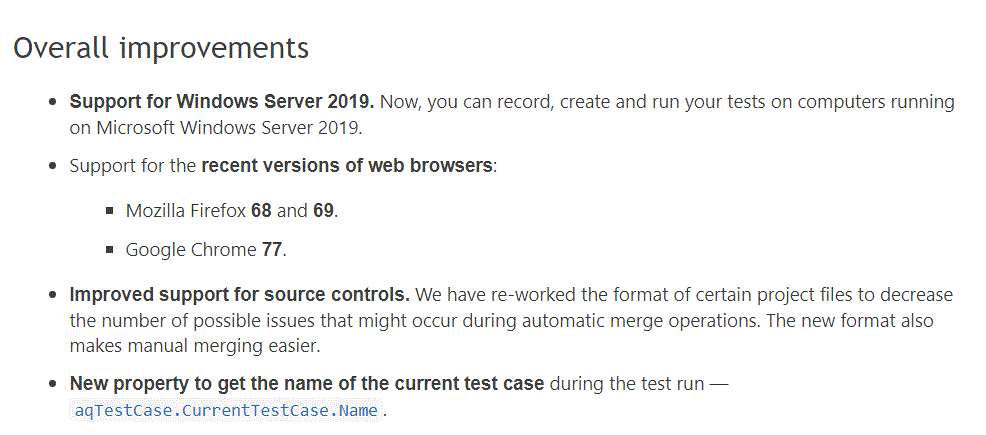Click the bold Firefox version number 69
The width and height of the screenshot is (986, 435).
point(324,211)
